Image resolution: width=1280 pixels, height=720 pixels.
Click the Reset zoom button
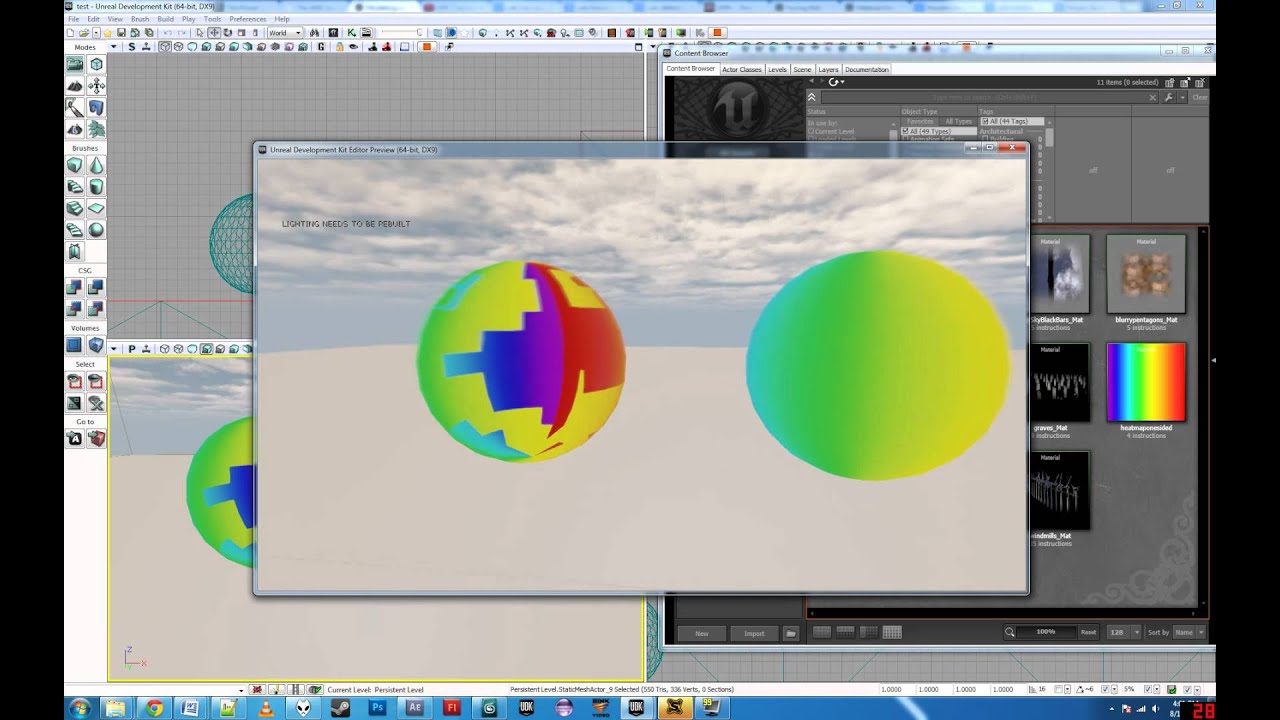pos(1088,632)
